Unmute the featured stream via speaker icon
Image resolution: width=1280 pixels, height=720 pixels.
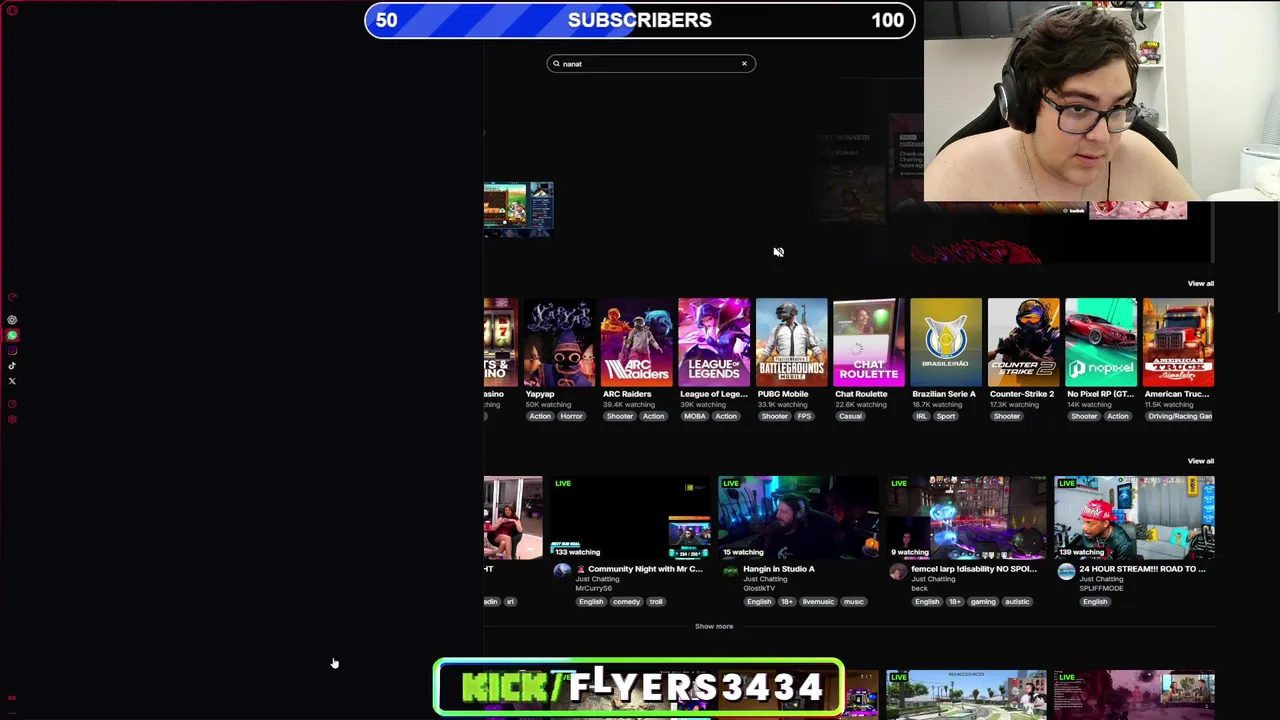click(x=779, y=252)
